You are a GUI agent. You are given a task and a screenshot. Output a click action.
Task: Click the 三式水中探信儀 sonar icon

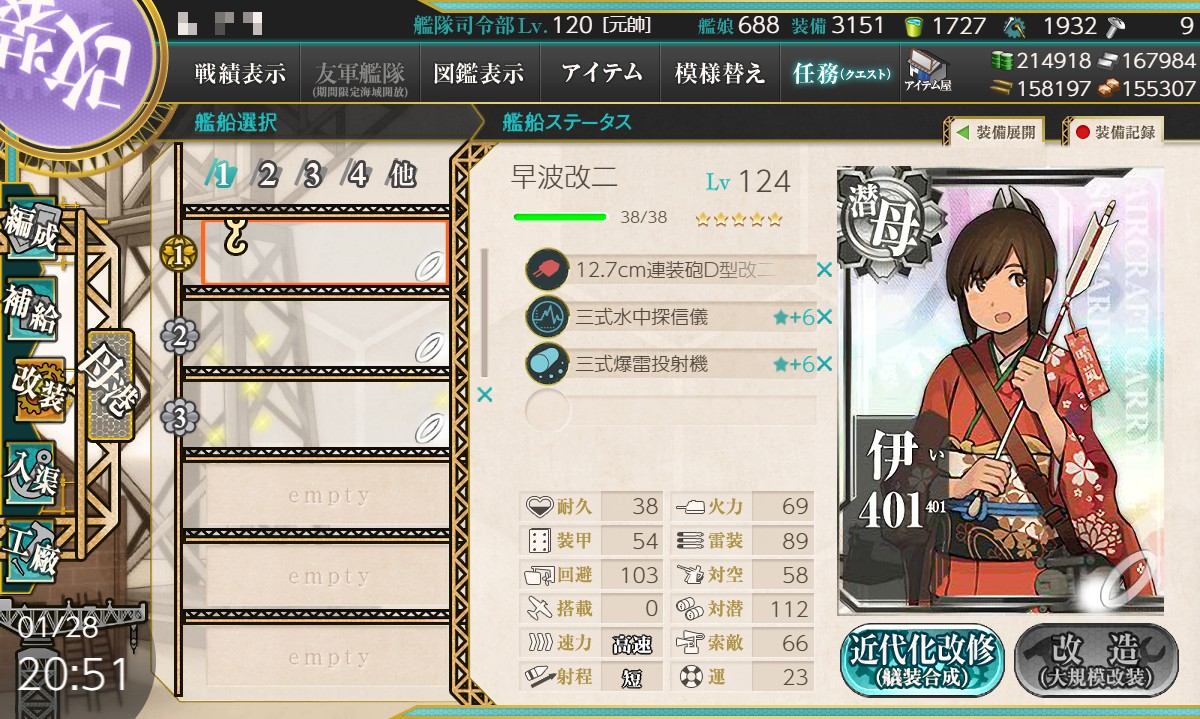point(546,317)
